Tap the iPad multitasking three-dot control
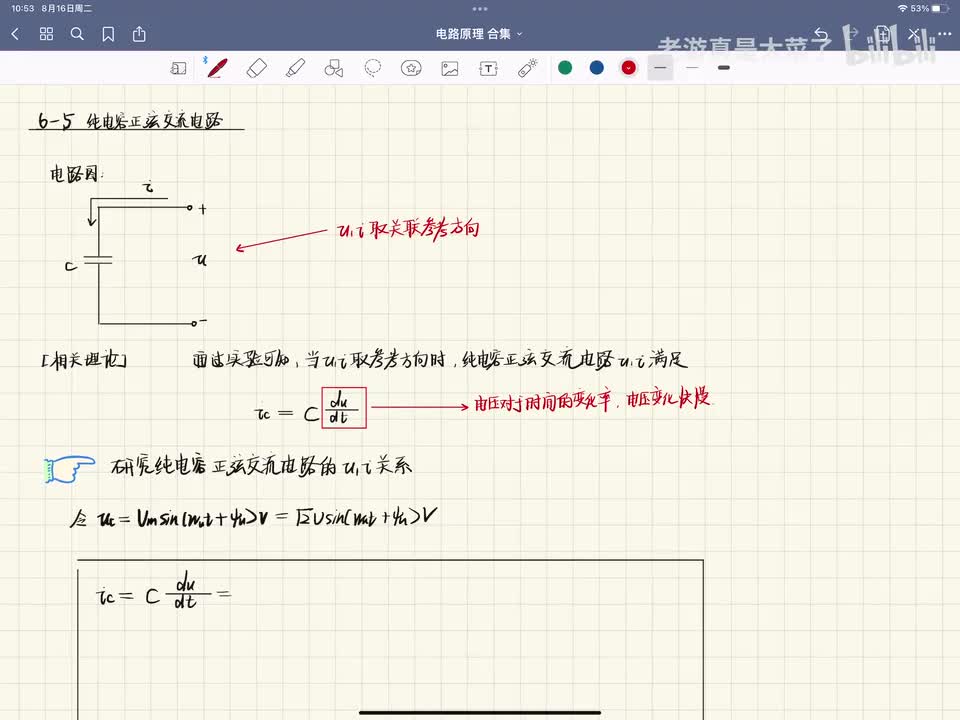960x720 pixels. tap(480, 9)
